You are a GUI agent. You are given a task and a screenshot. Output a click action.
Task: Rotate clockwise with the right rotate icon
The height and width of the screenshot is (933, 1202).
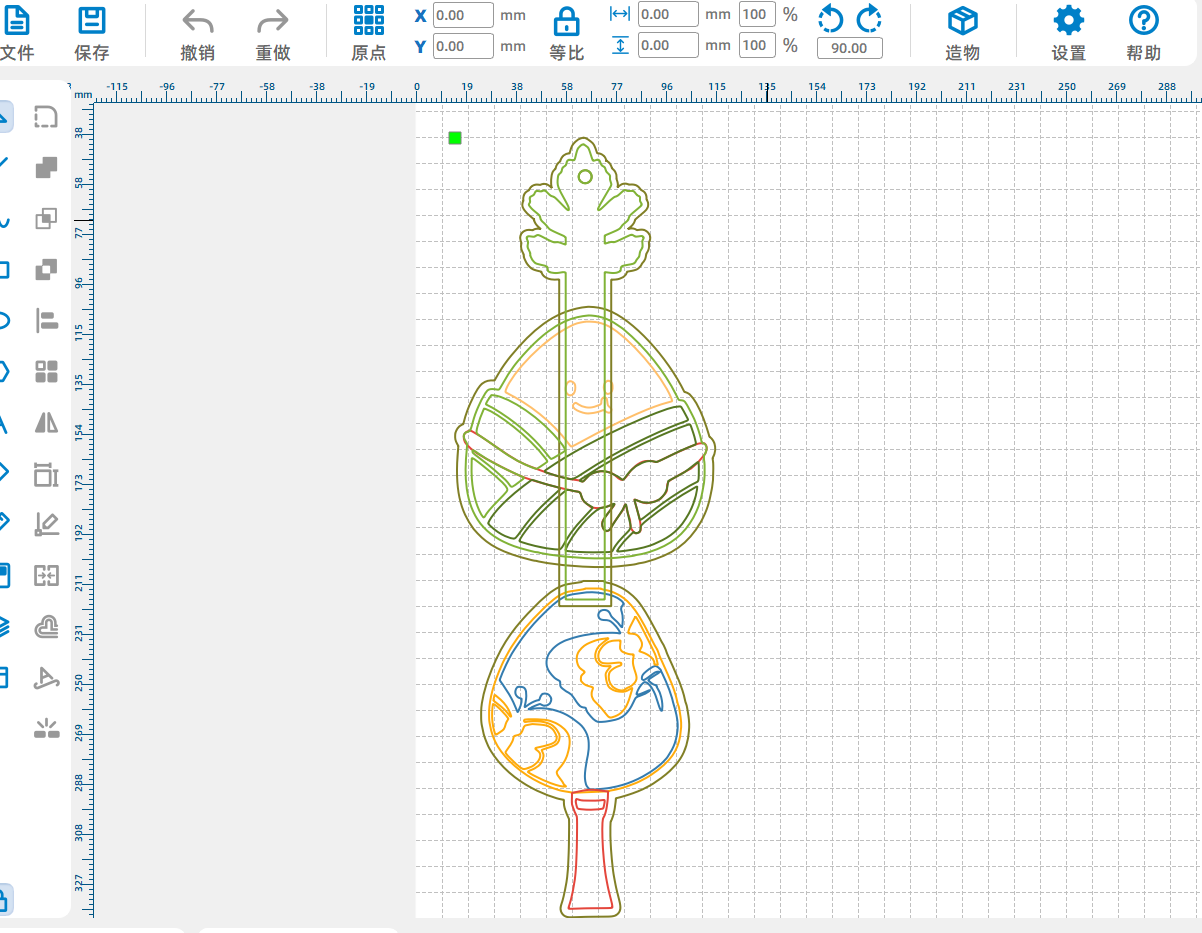869,18
